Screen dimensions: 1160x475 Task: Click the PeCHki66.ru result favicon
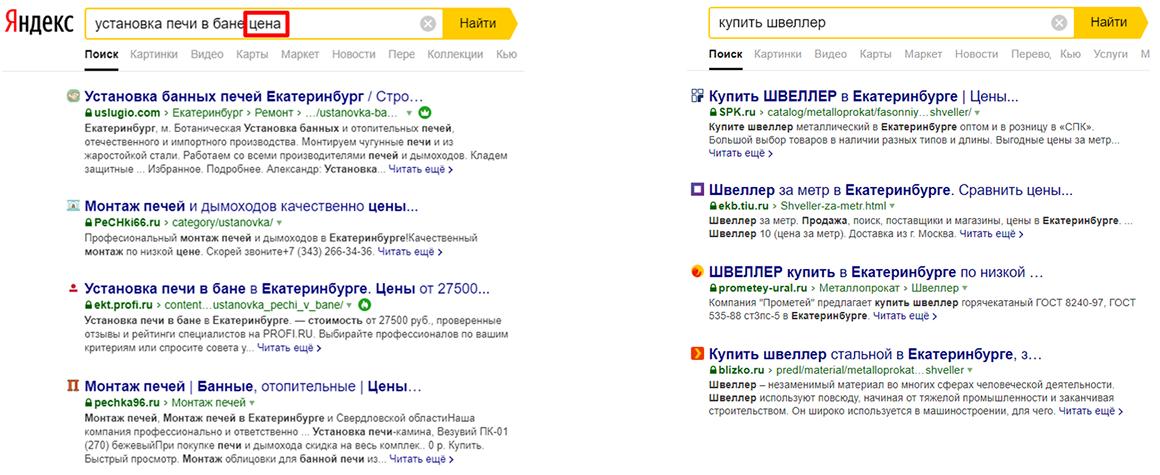73,206
